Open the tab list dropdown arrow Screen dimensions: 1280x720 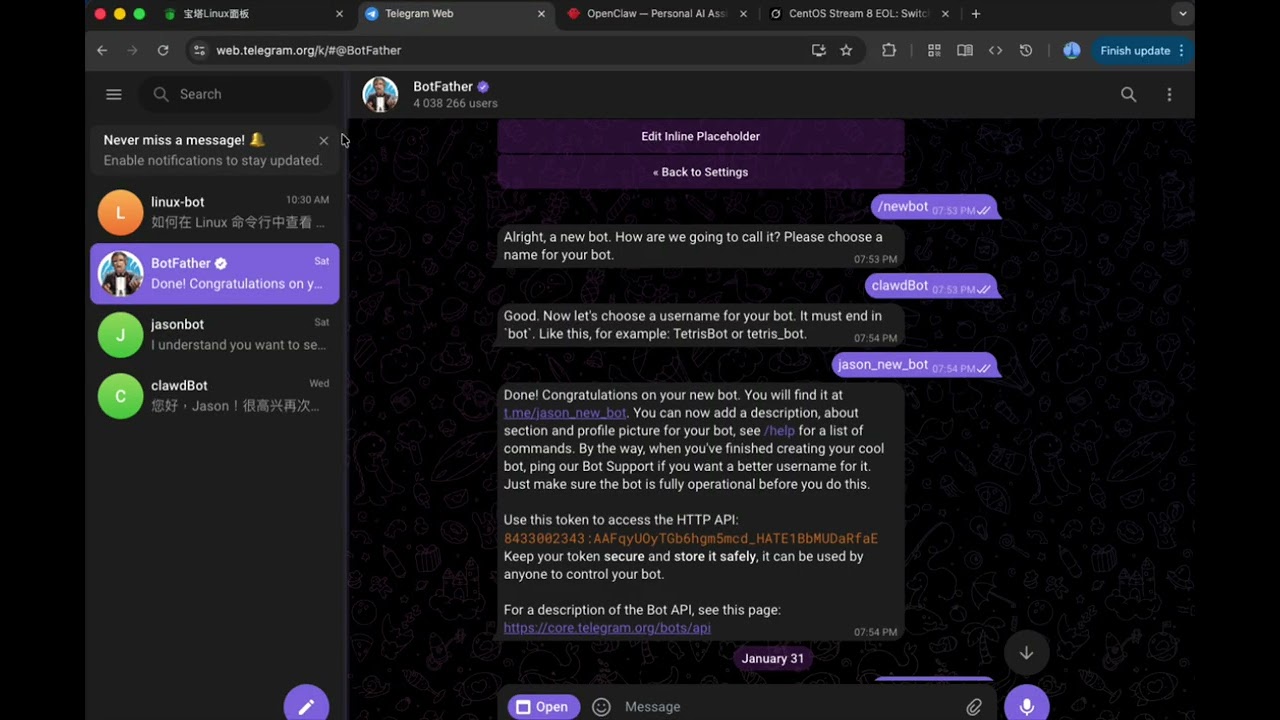tap(1183, 14)
